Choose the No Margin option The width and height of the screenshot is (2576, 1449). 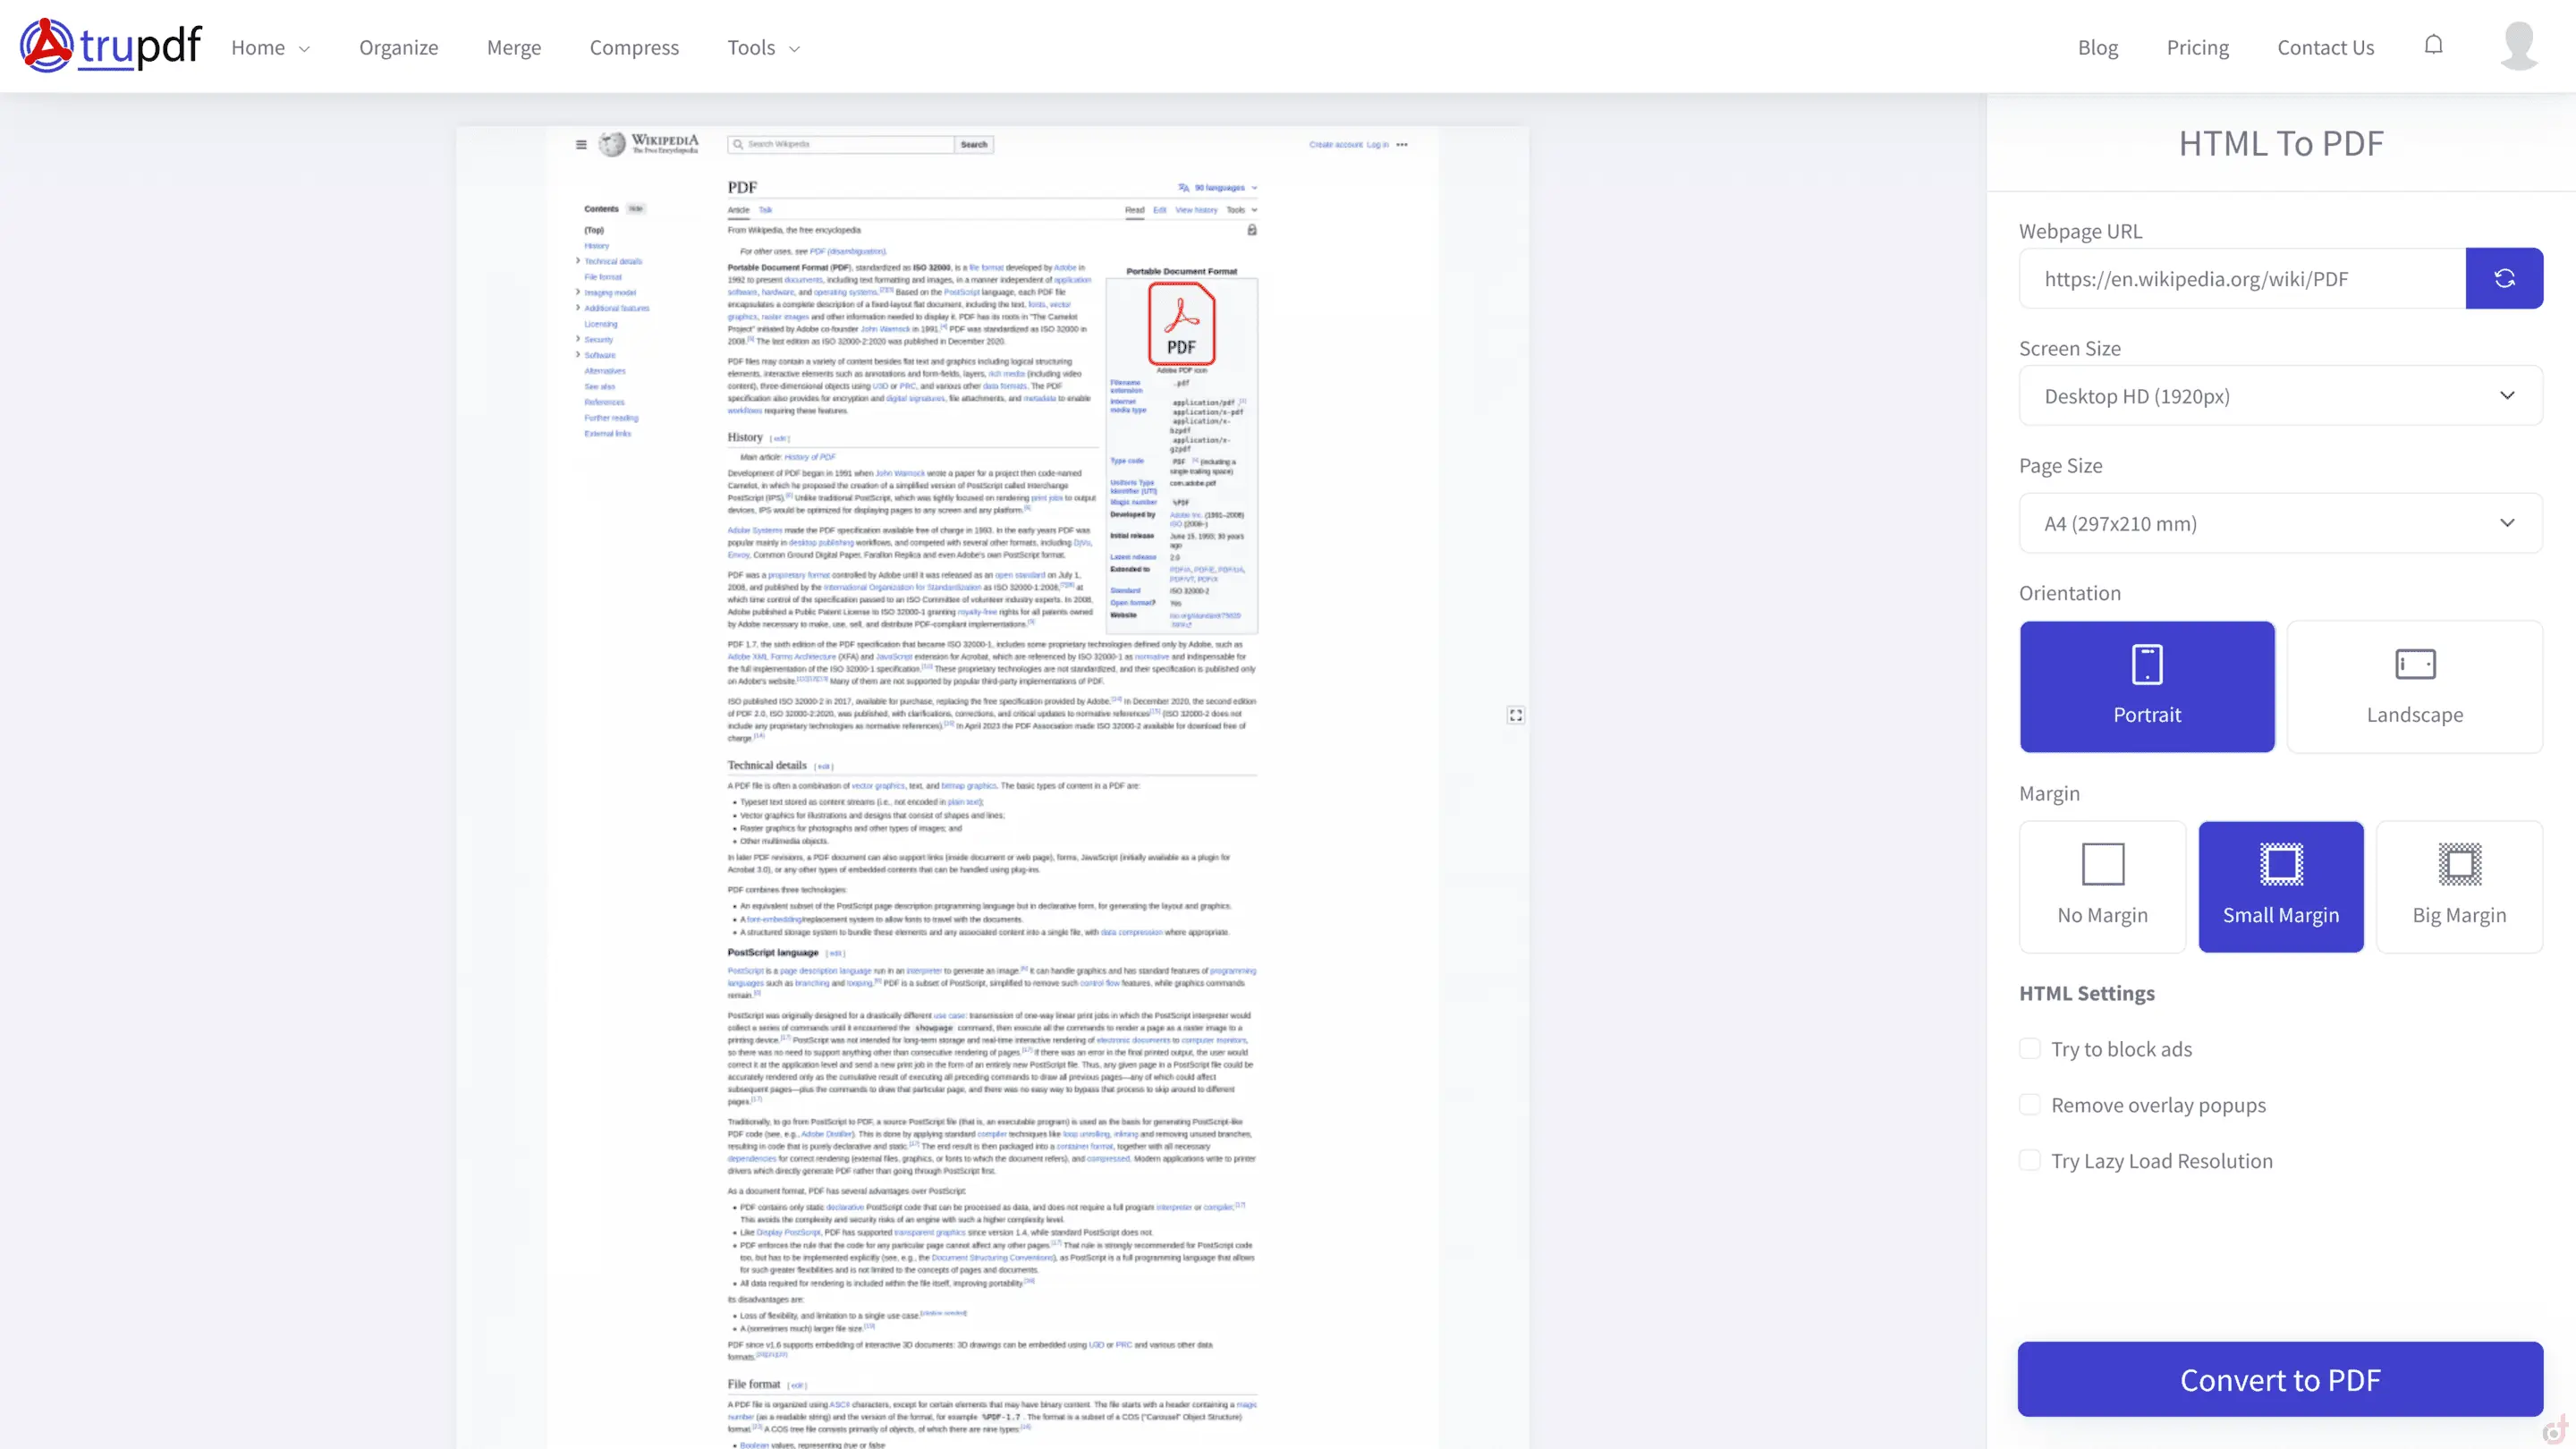(x=2102, y=886)
